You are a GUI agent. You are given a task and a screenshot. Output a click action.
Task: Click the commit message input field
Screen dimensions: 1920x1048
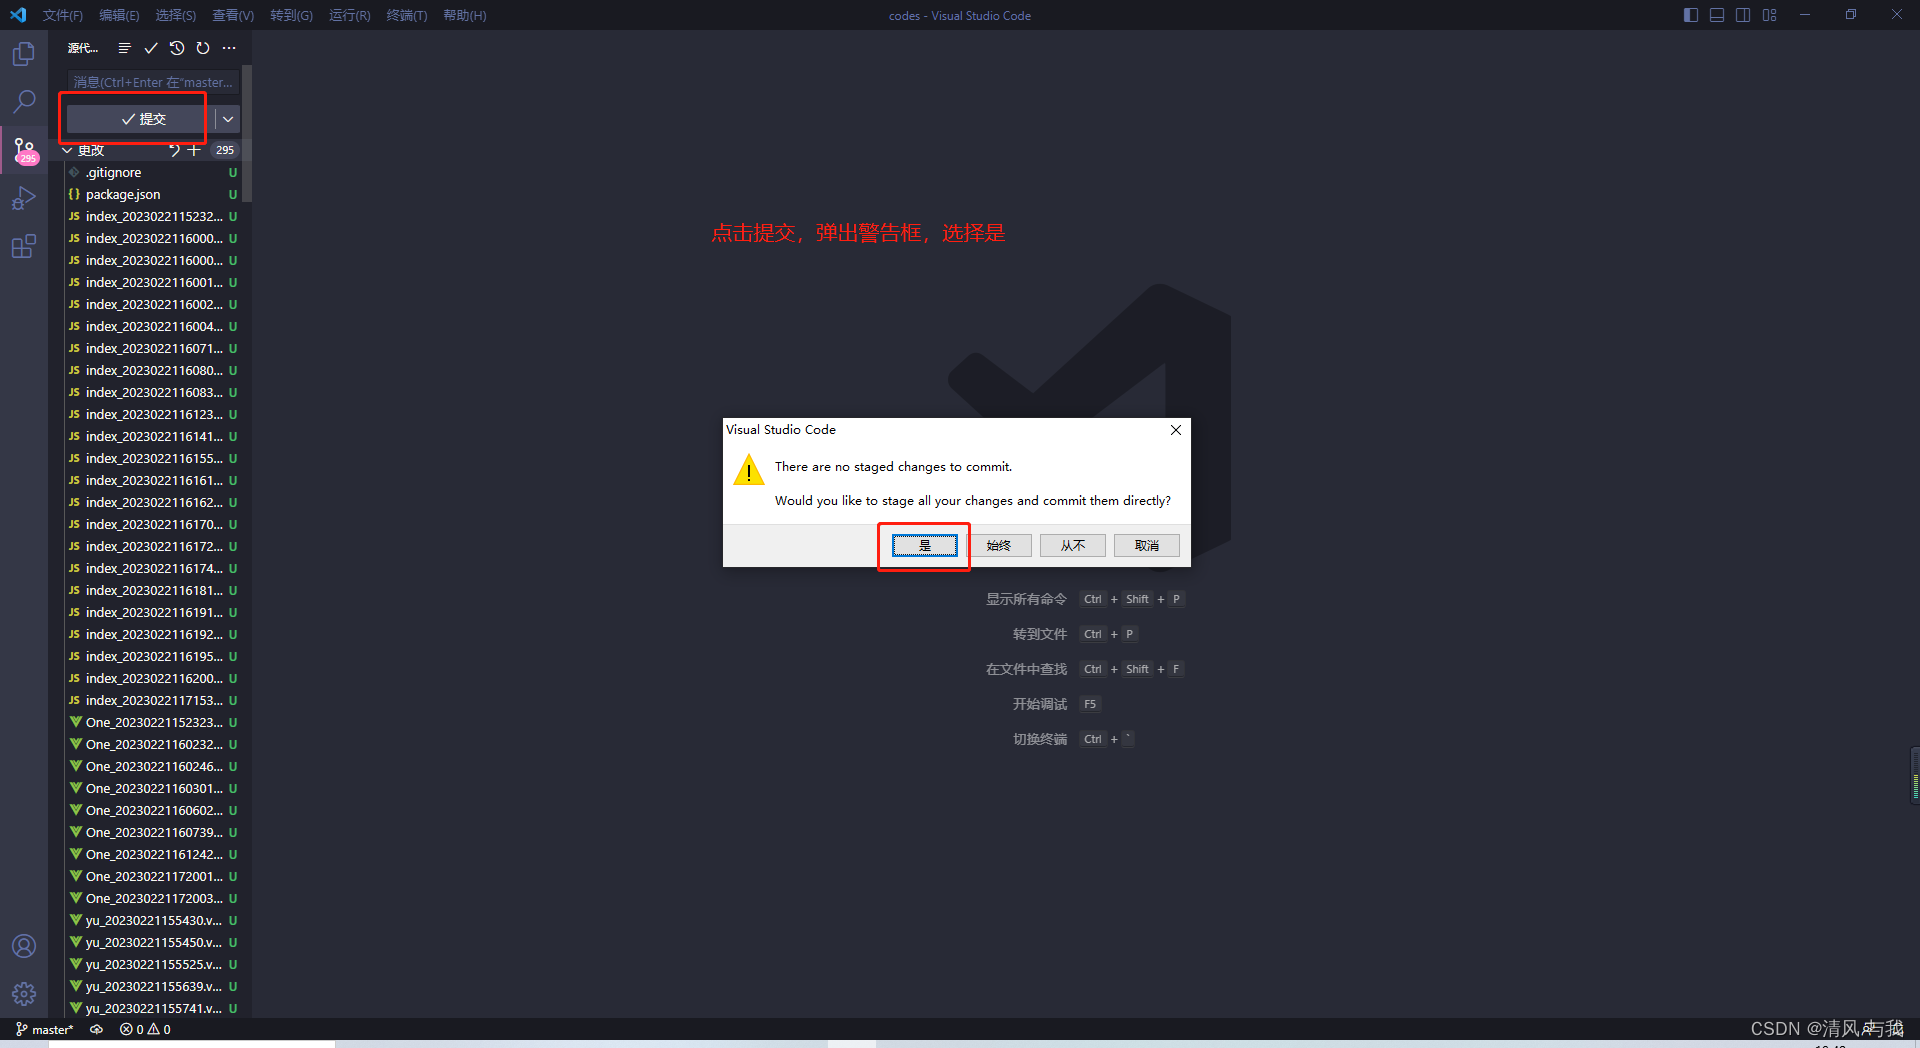click(153, 82)
